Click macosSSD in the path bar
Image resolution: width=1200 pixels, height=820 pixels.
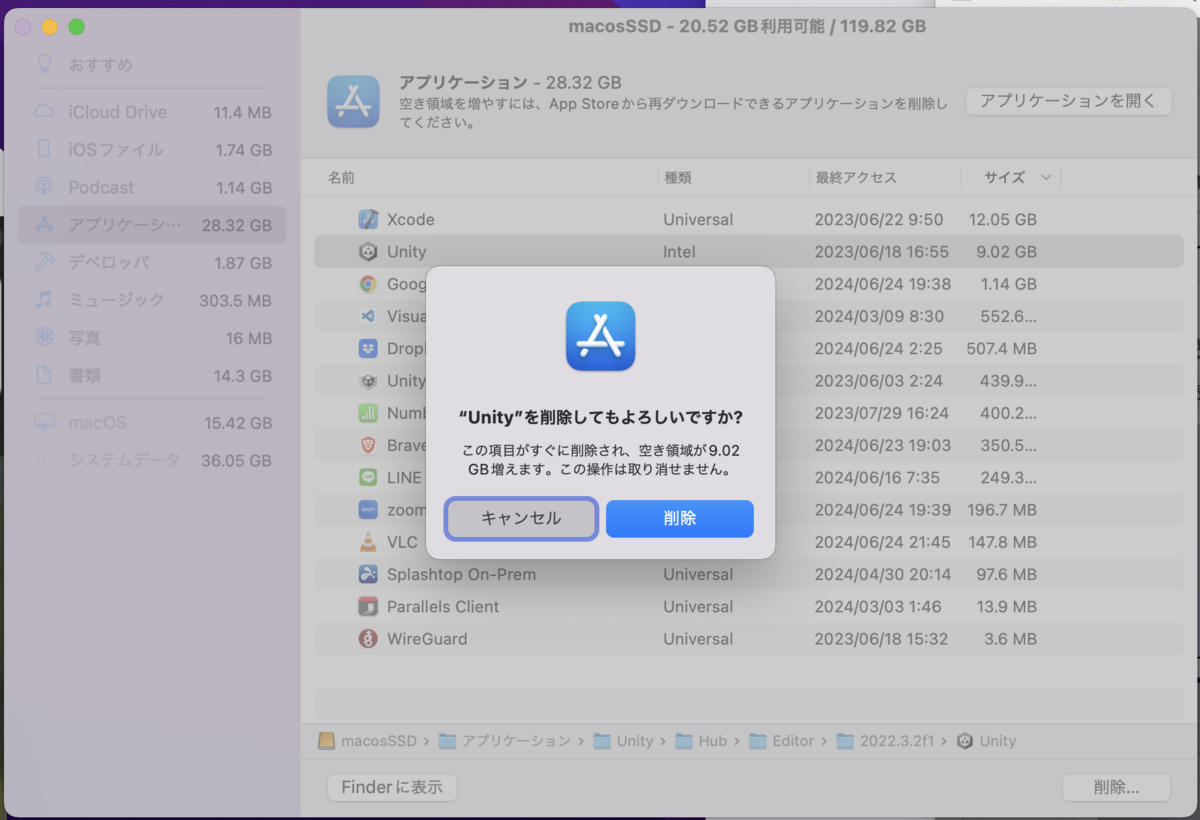click(367, 741)
